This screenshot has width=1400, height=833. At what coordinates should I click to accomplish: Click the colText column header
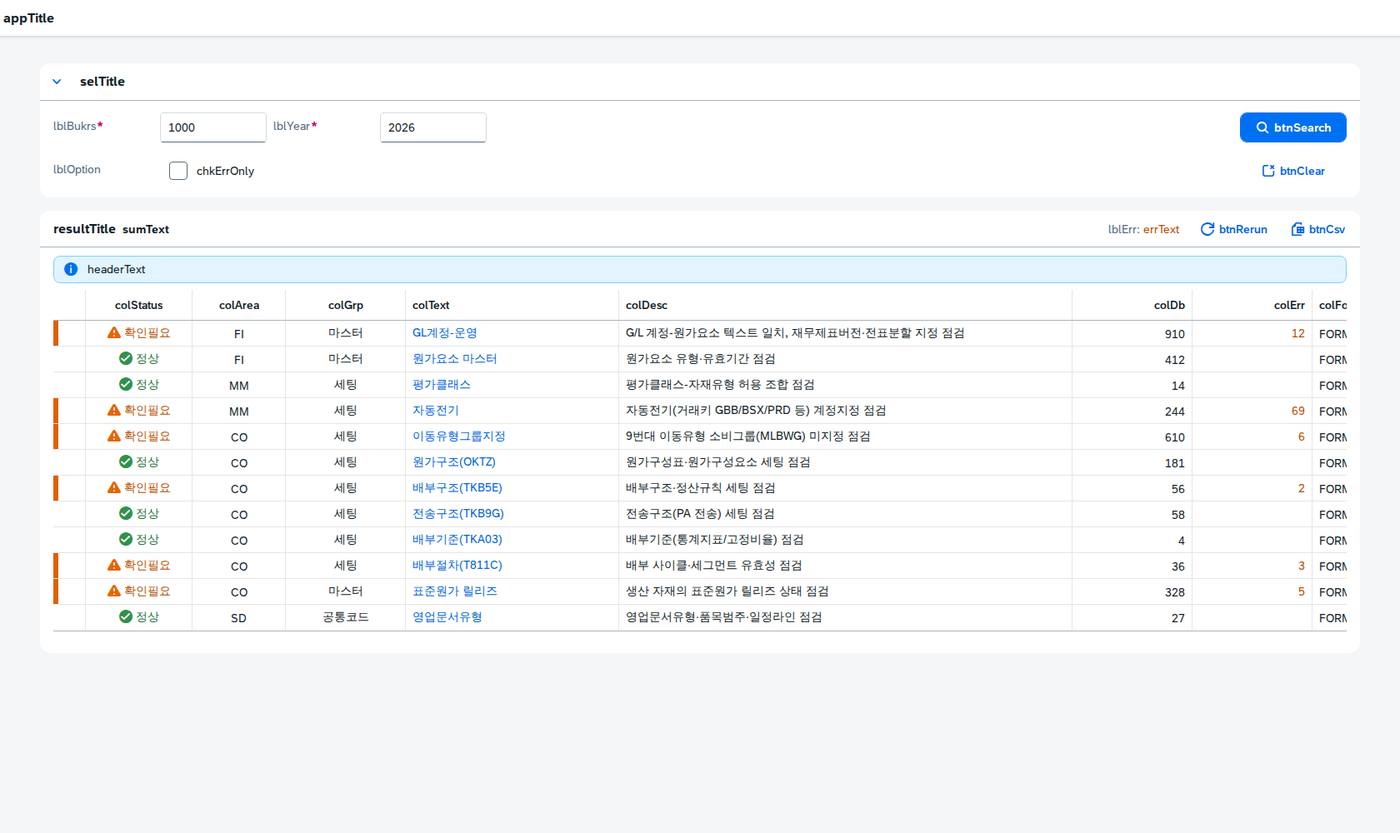pos(511,305)
